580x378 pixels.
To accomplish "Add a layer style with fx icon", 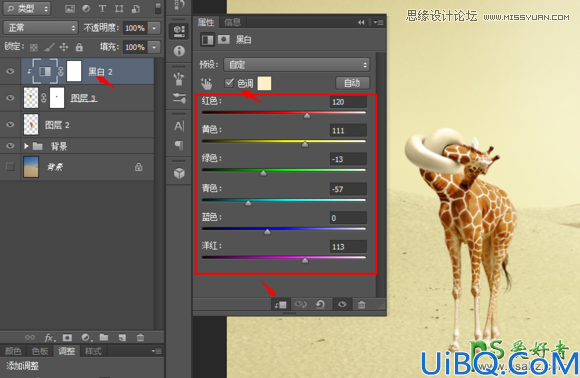I will click(50, 337).
